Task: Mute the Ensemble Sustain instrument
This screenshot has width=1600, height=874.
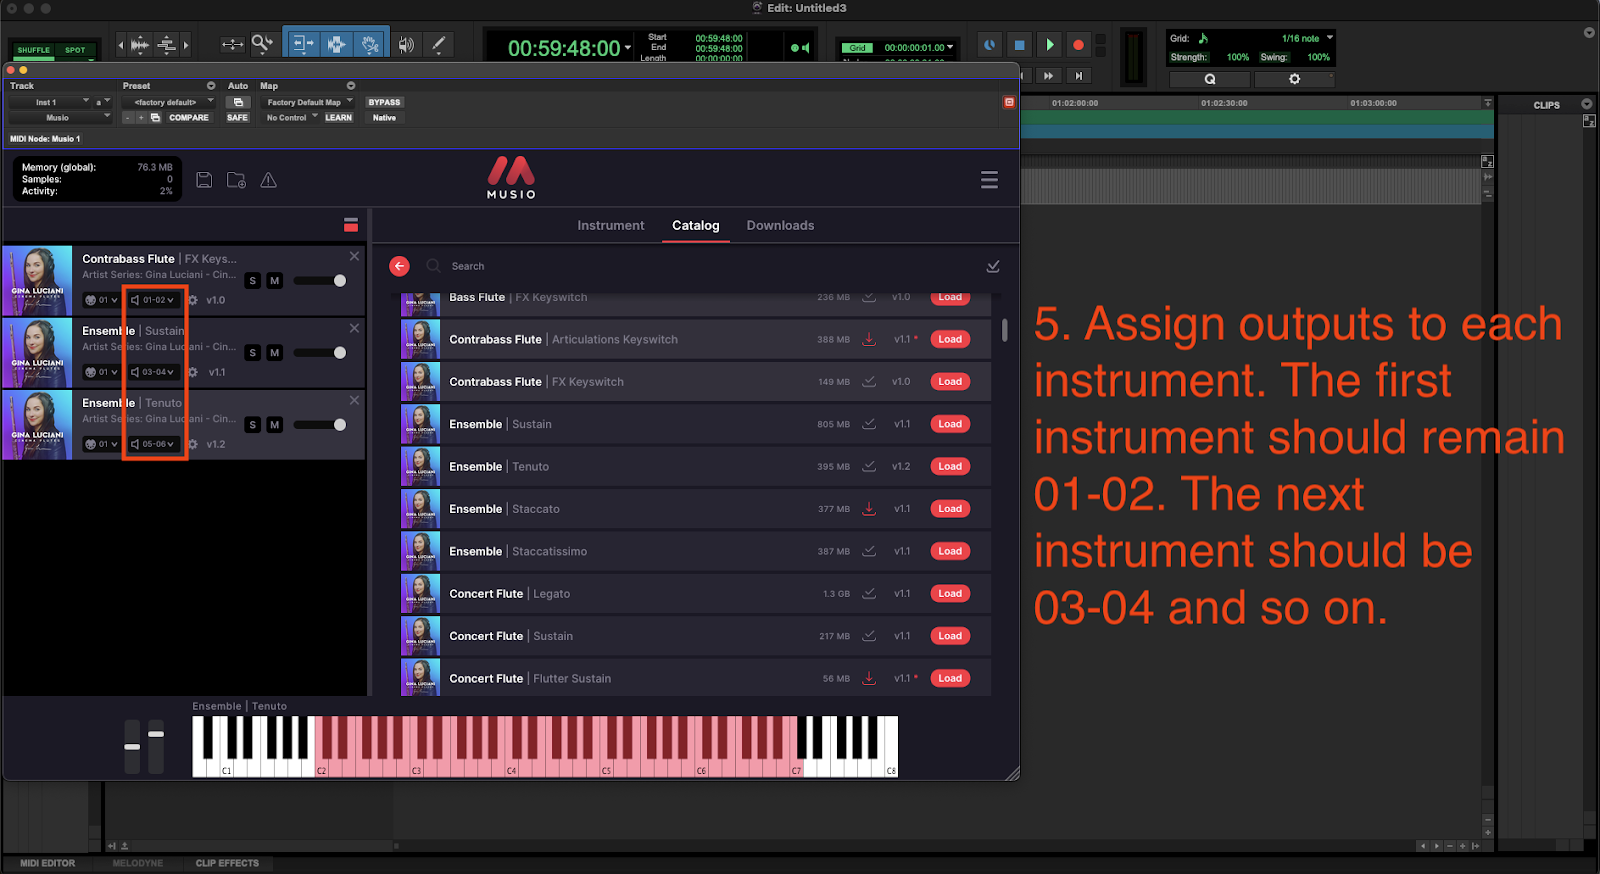Action: click(275, 353)
